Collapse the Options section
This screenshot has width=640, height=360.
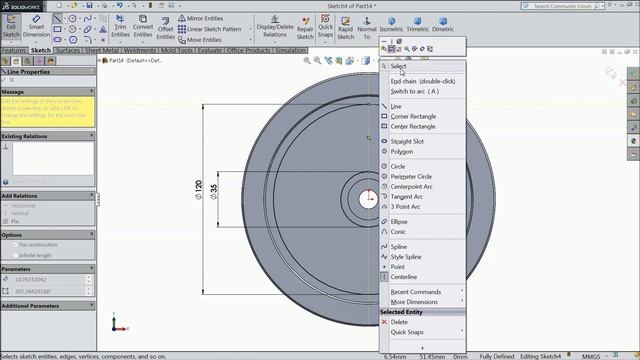tap(91, 235)
